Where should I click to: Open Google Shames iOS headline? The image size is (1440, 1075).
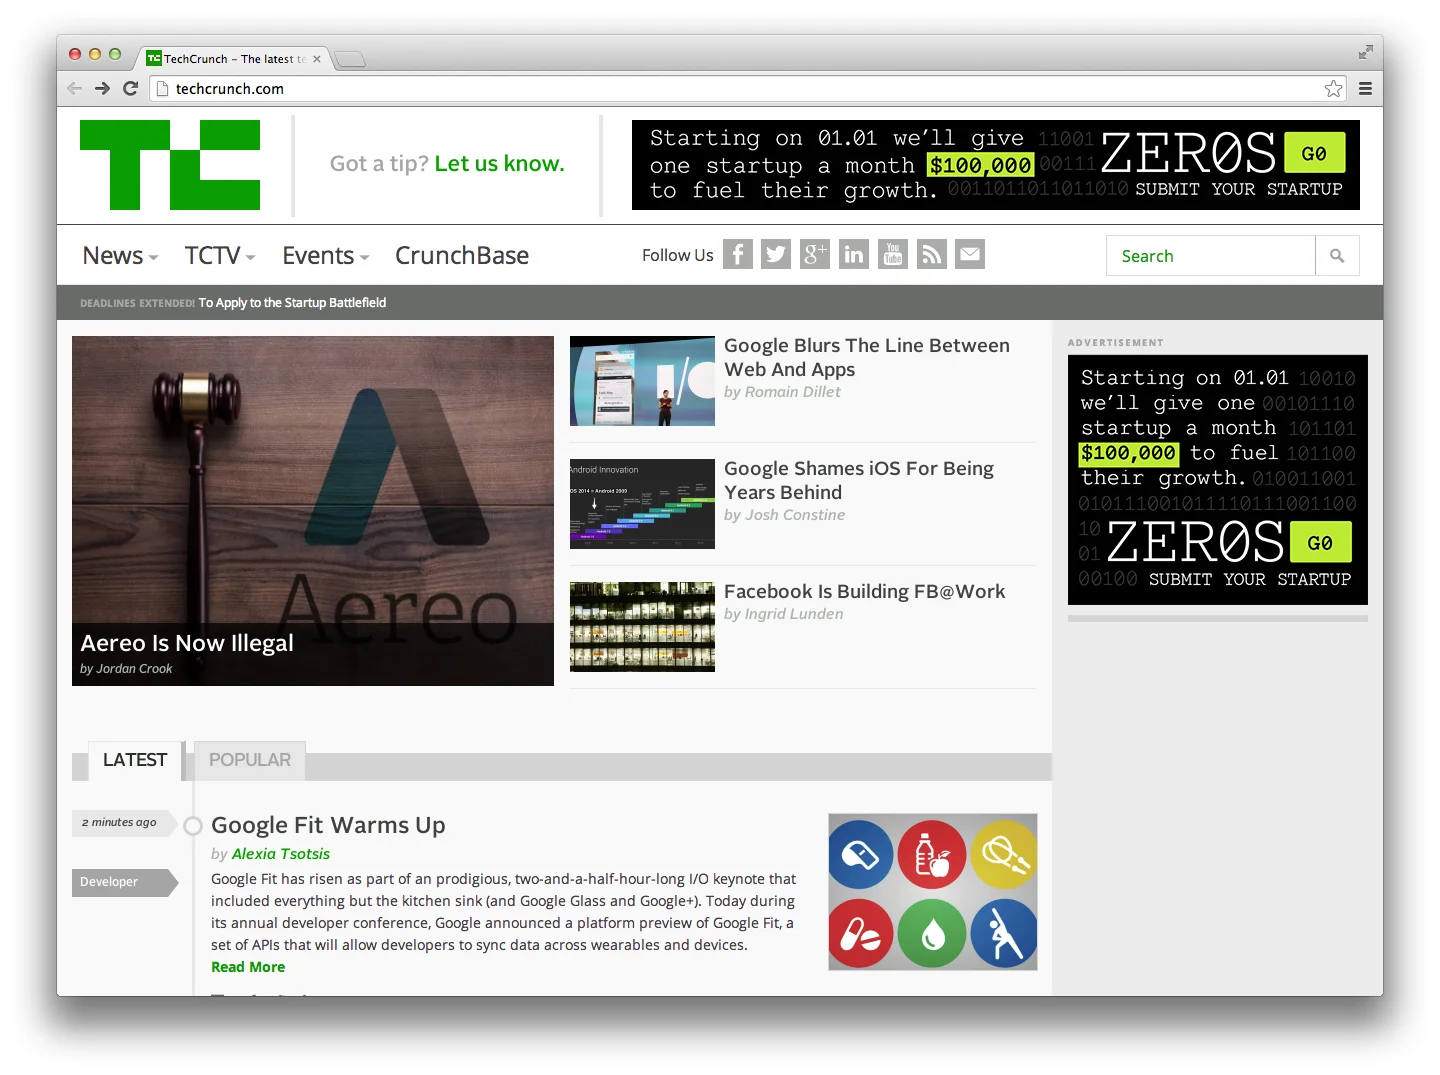(x=858, y=480)
